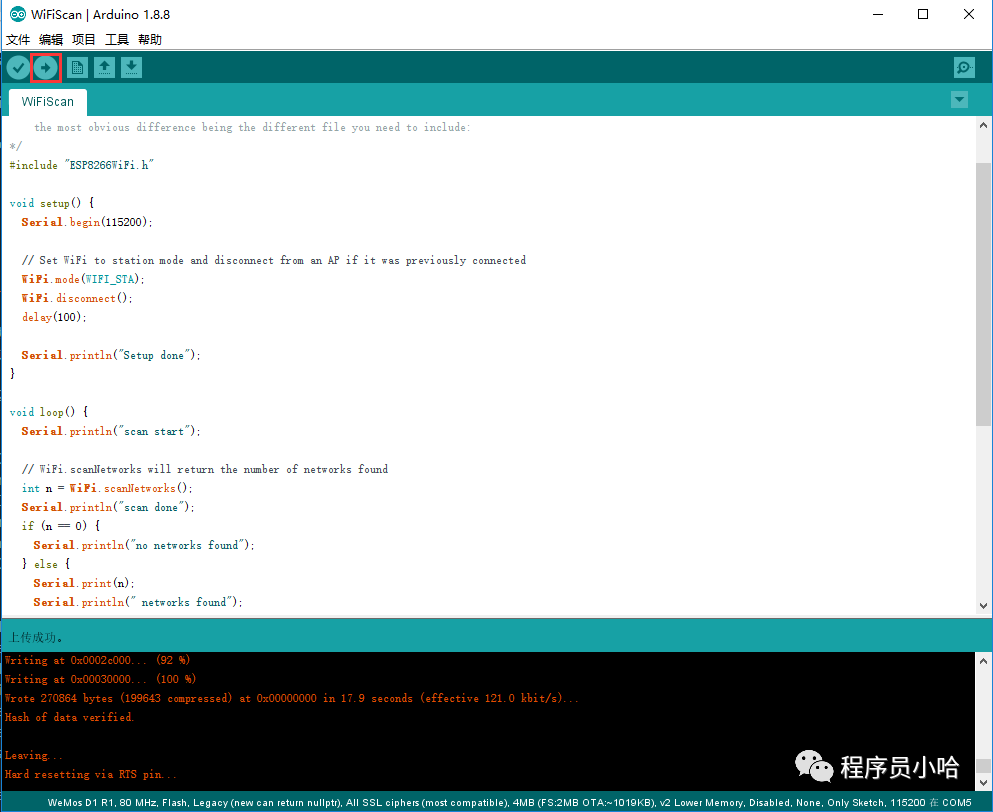Viewport: 993px width, 812px height.
Task: Open the 工具 menu
Action: point(117,40)
